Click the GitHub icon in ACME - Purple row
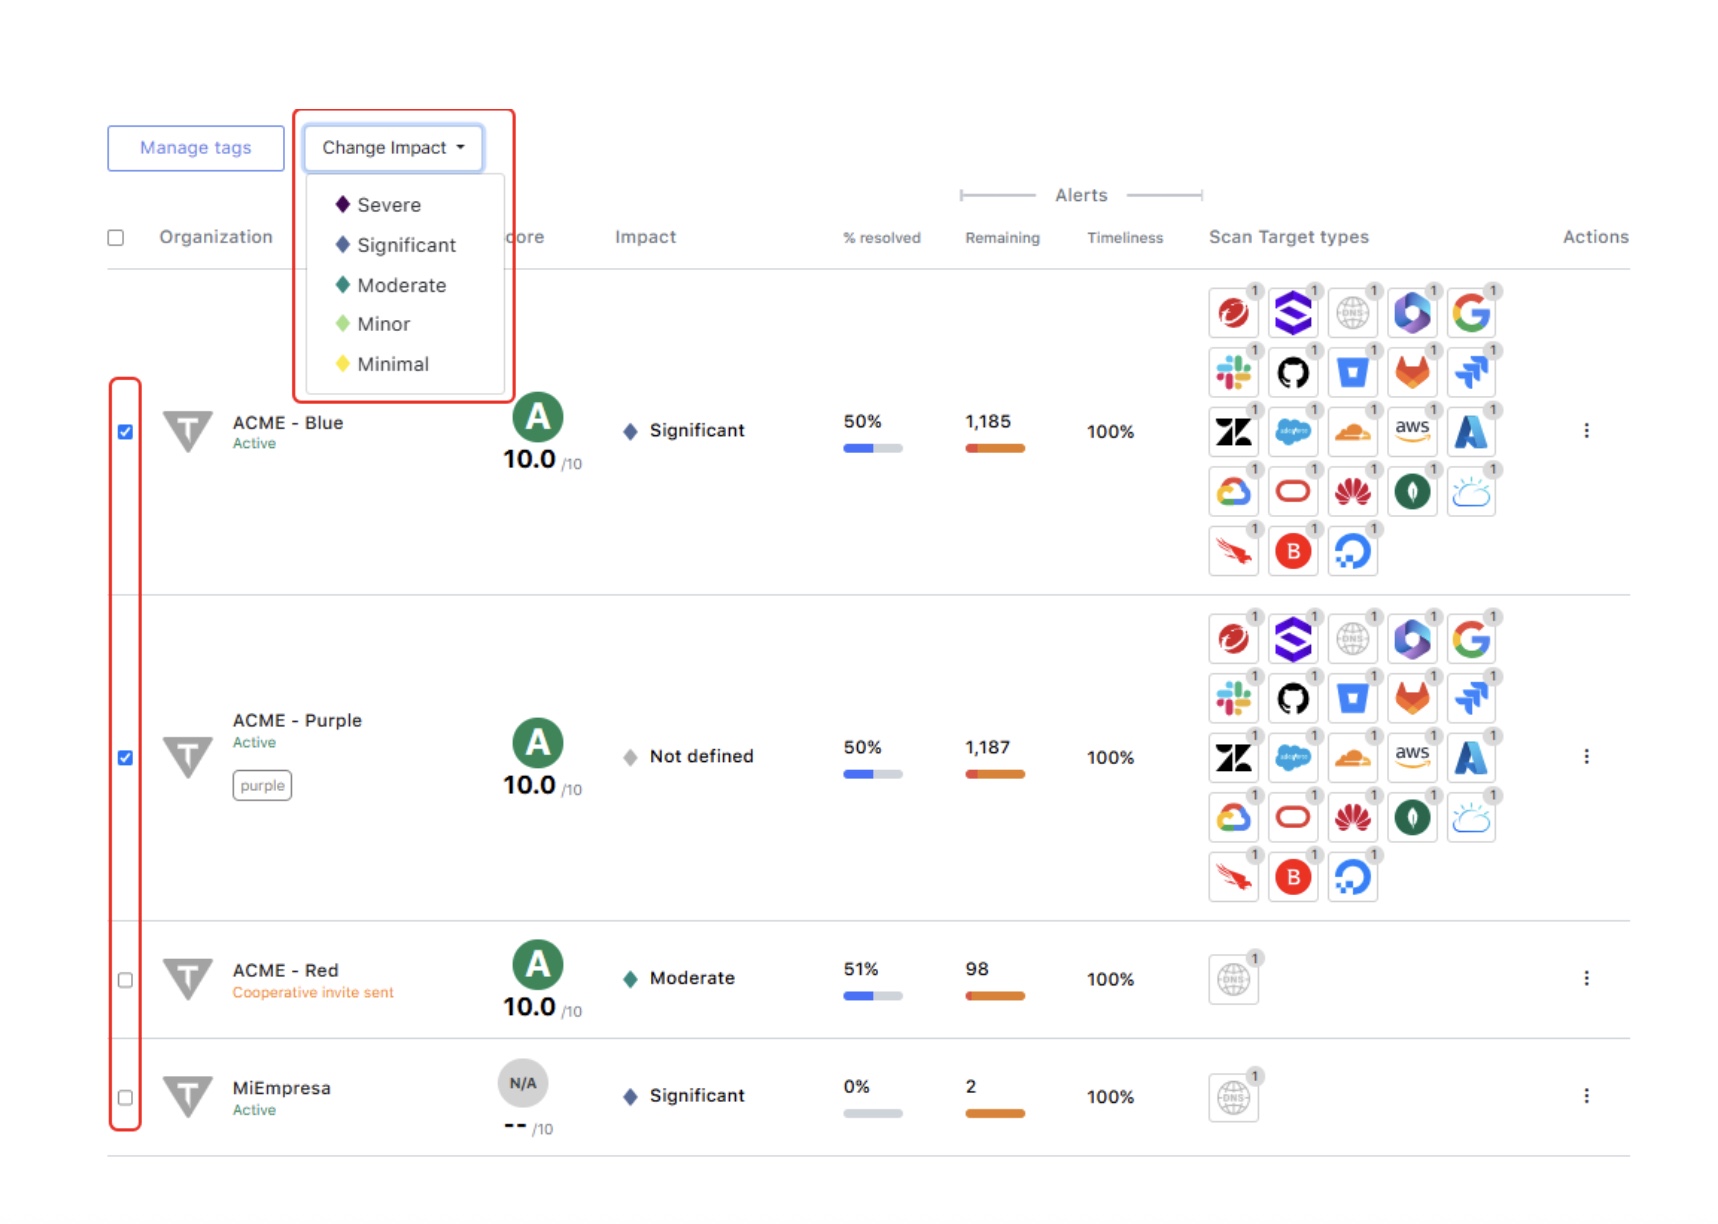 coord(1292,698)
